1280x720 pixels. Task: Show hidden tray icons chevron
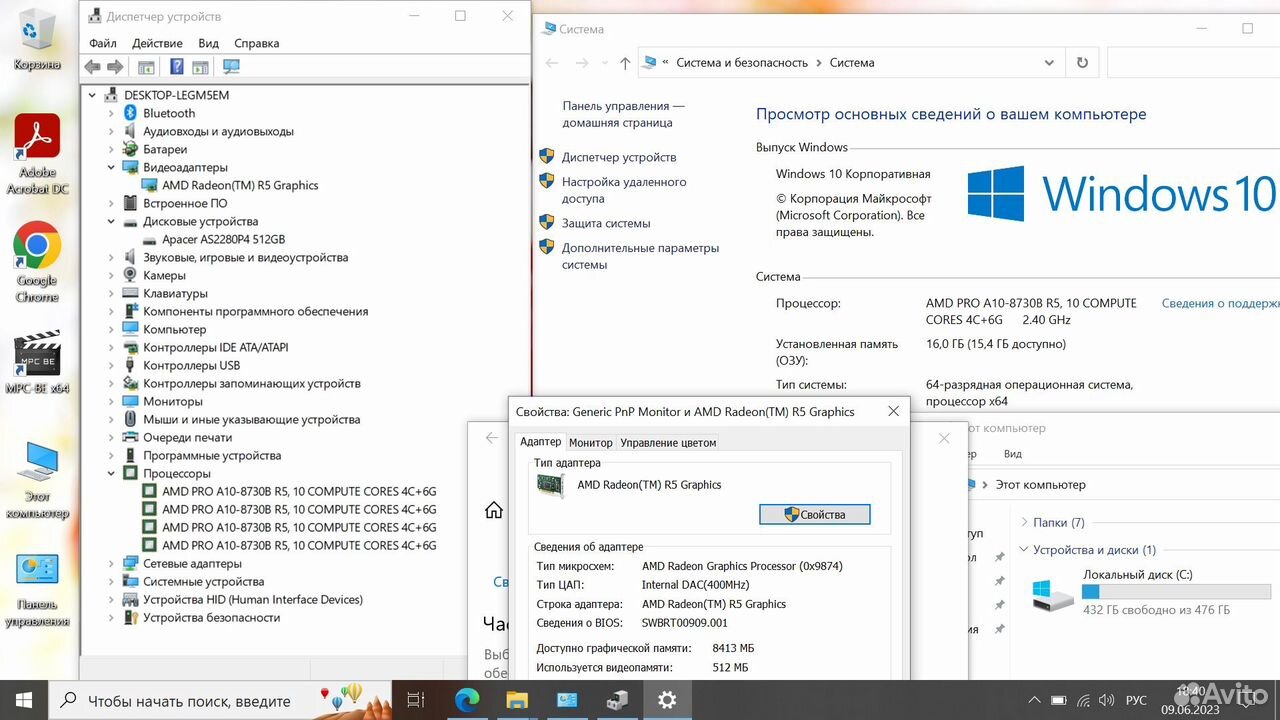tap(1035, 700)
